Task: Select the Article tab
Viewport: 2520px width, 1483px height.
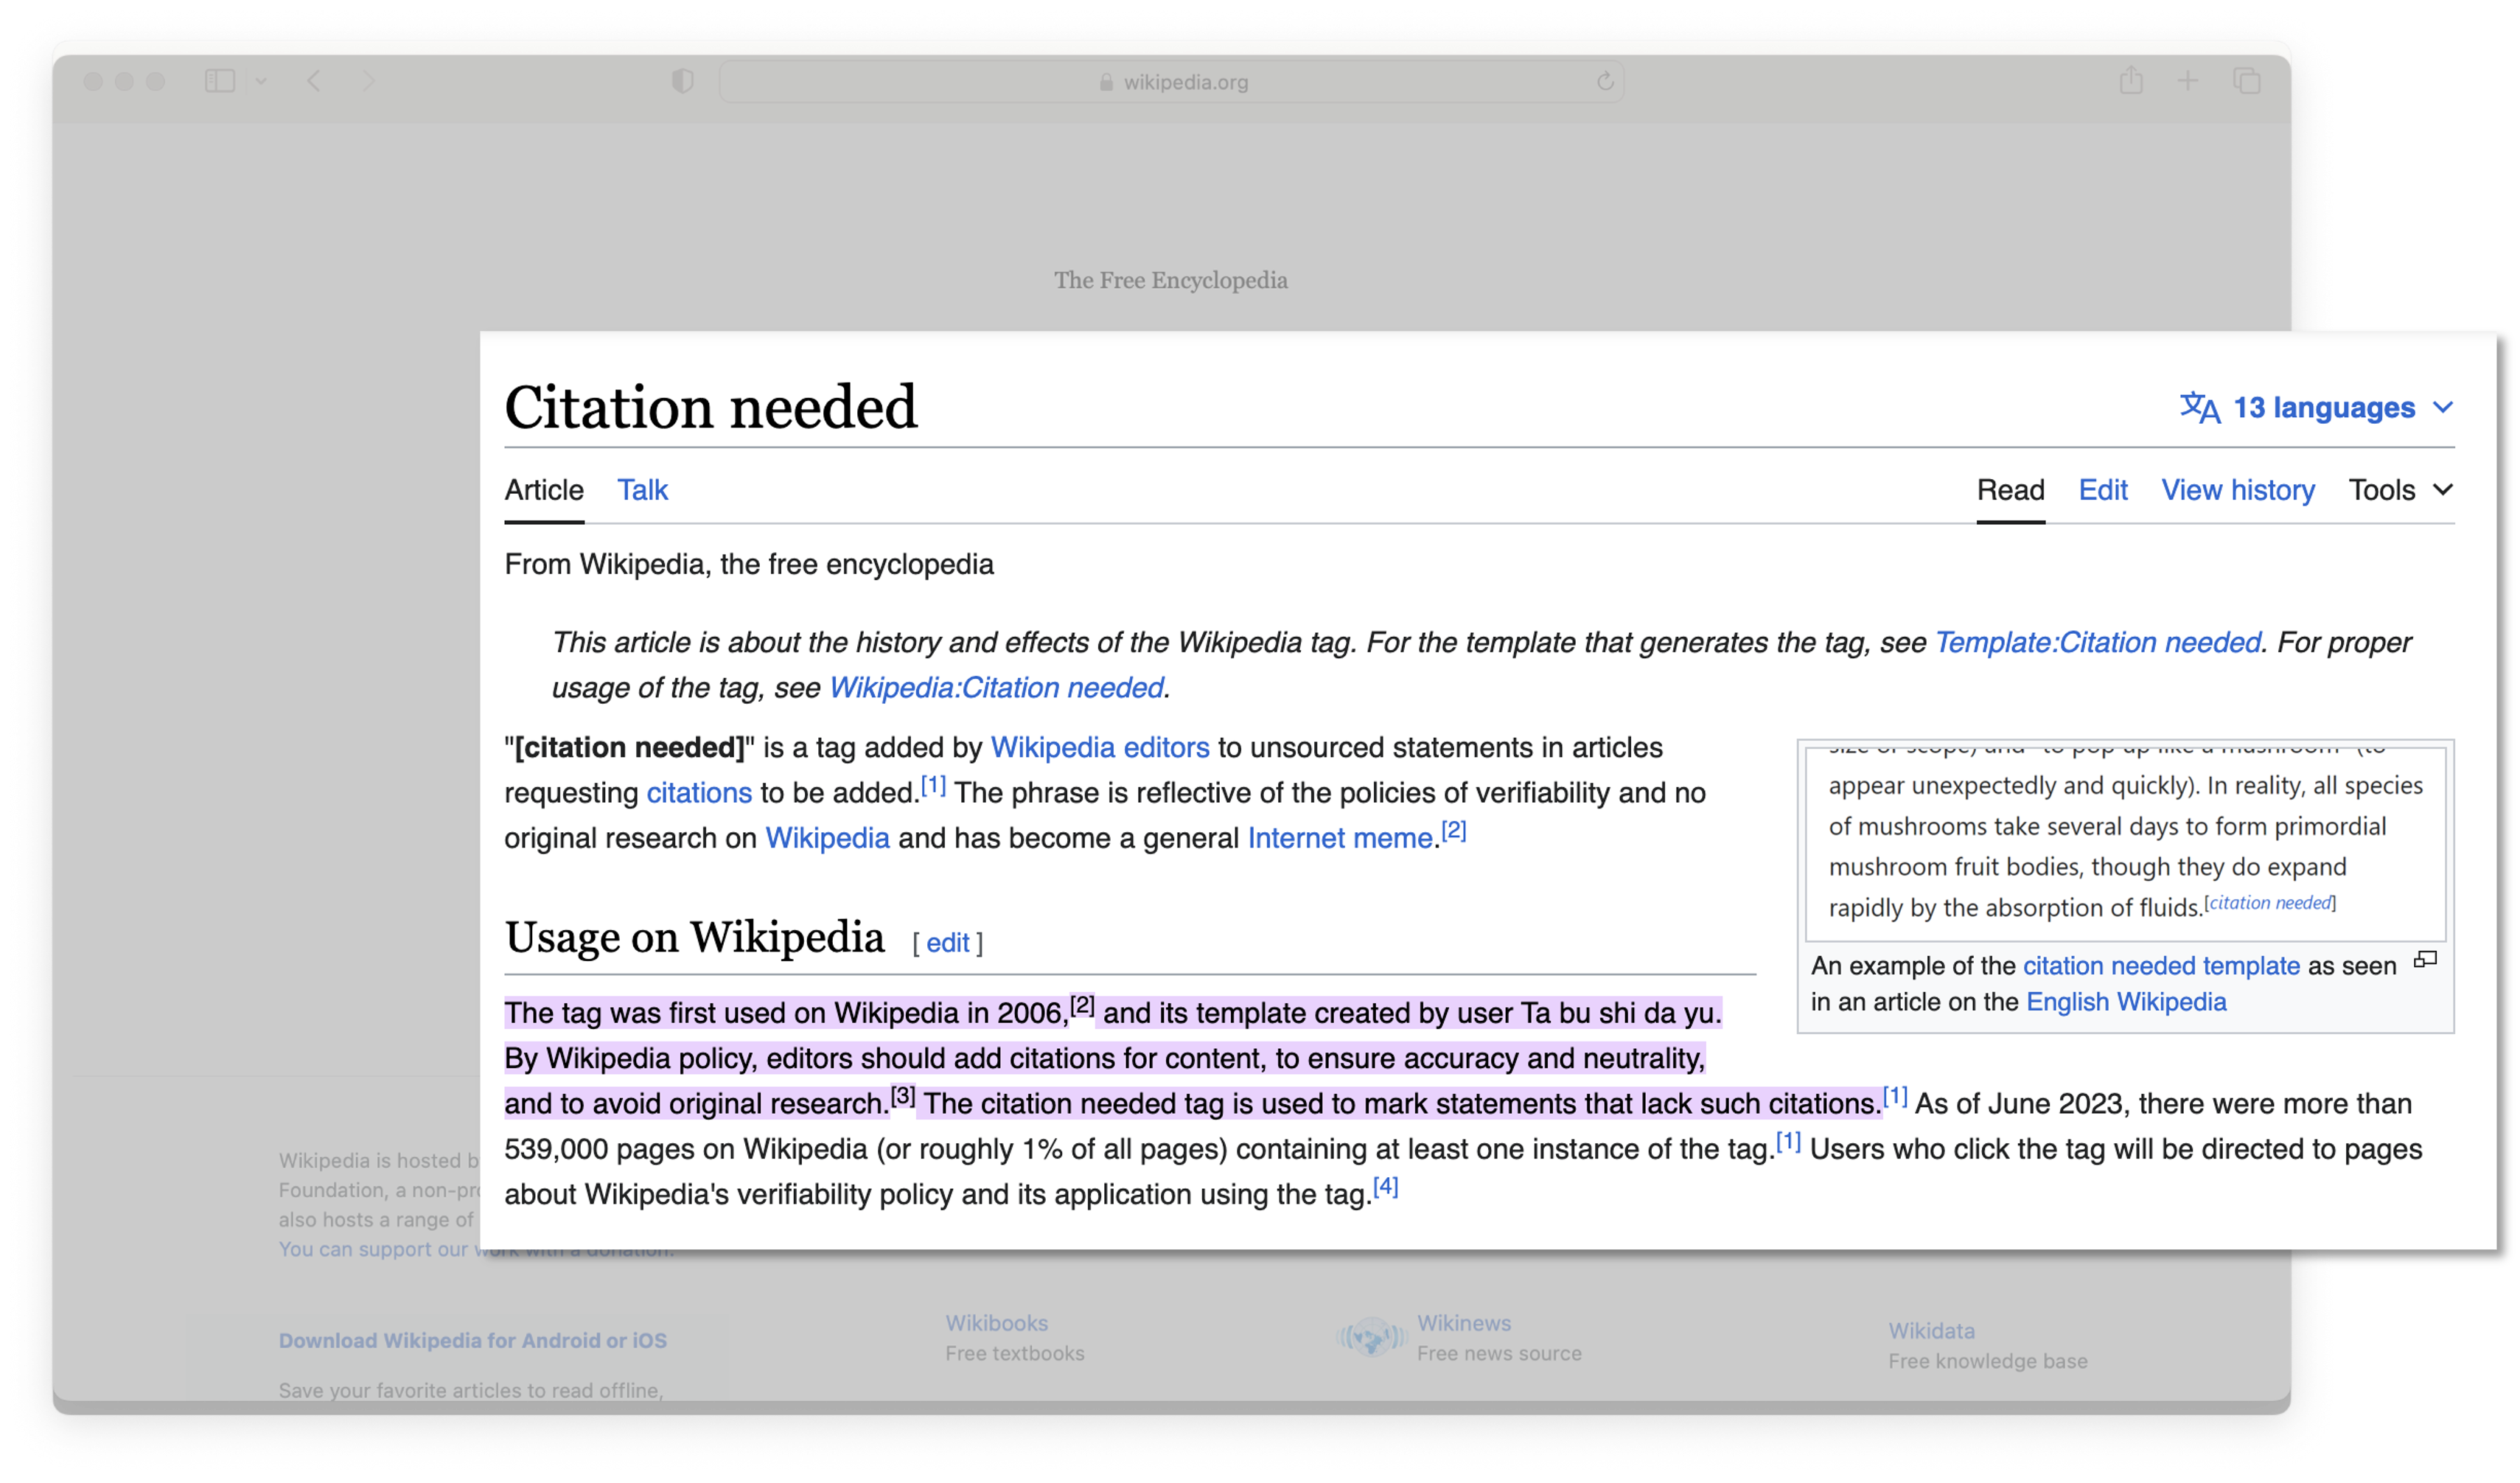Action: pyautogui.click(x=544, y=490)
